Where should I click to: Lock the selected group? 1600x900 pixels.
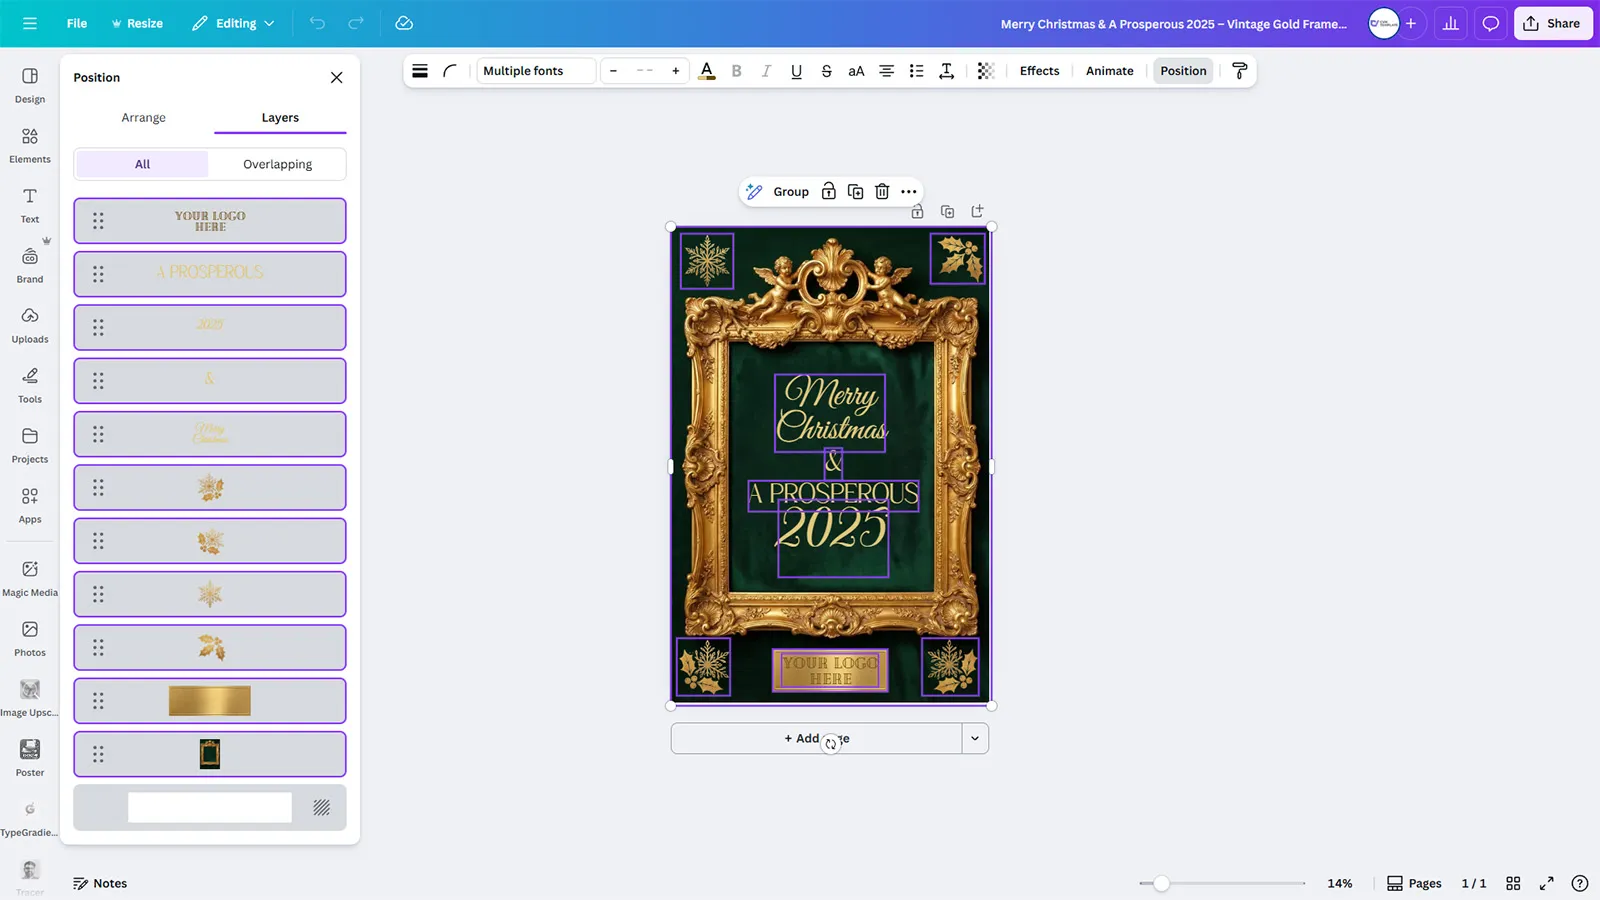(827, 191)
